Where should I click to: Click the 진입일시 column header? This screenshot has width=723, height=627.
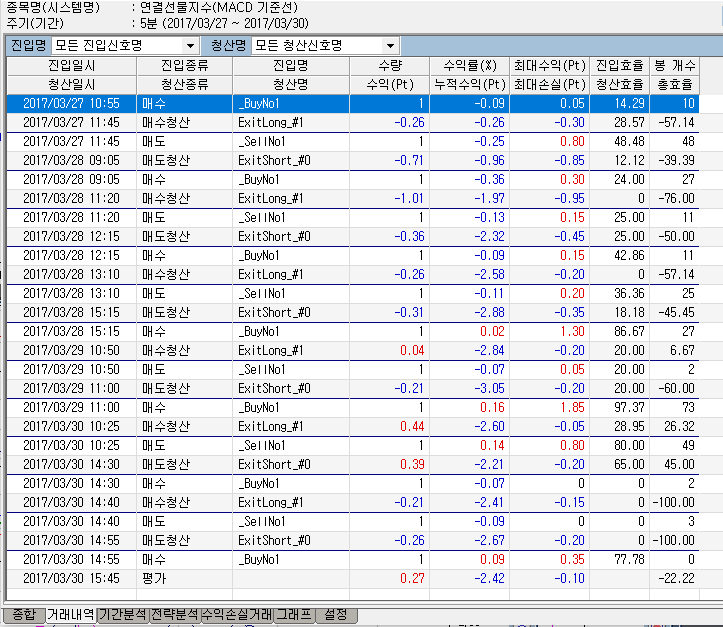71,66
